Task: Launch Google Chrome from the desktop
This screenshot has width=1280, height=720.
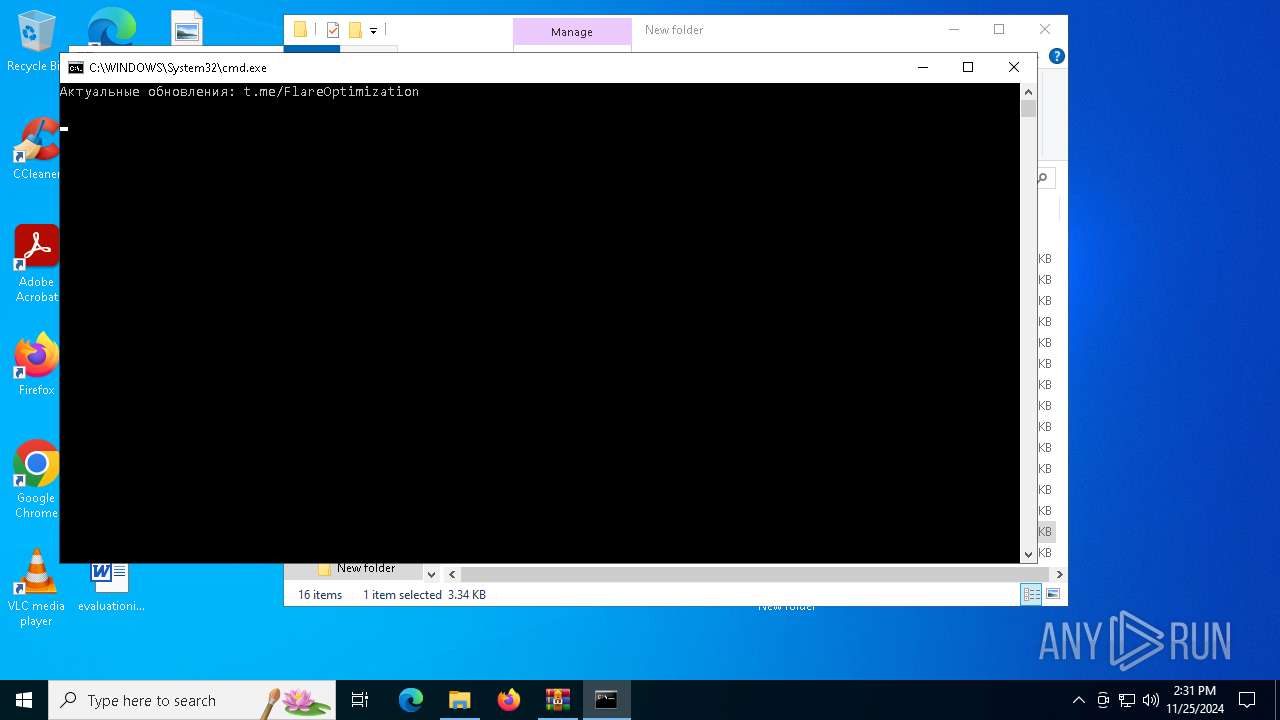Action: [36, 479]
